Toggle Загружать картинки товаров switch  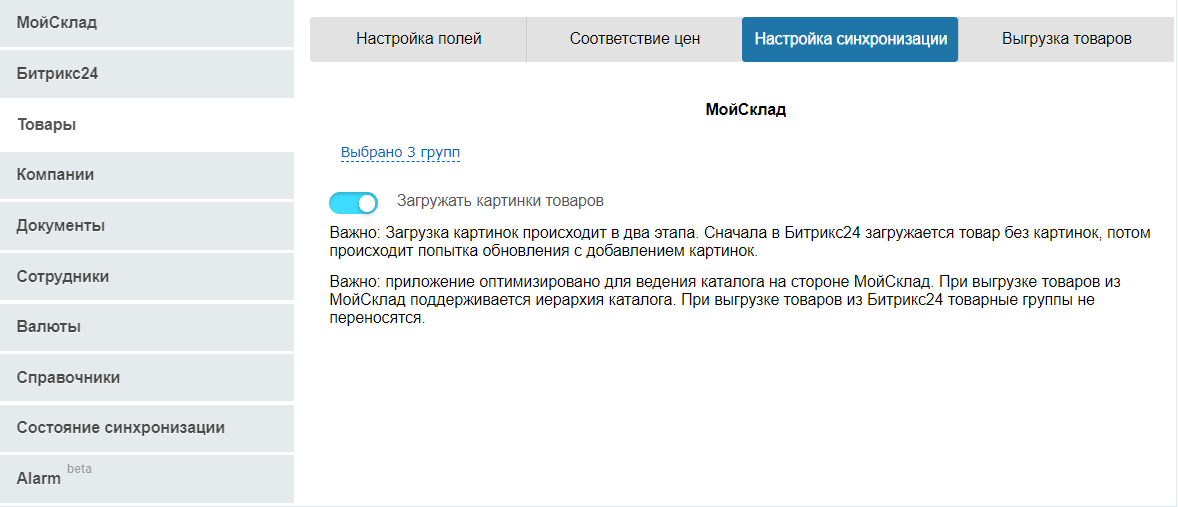(x=353, y=203)
